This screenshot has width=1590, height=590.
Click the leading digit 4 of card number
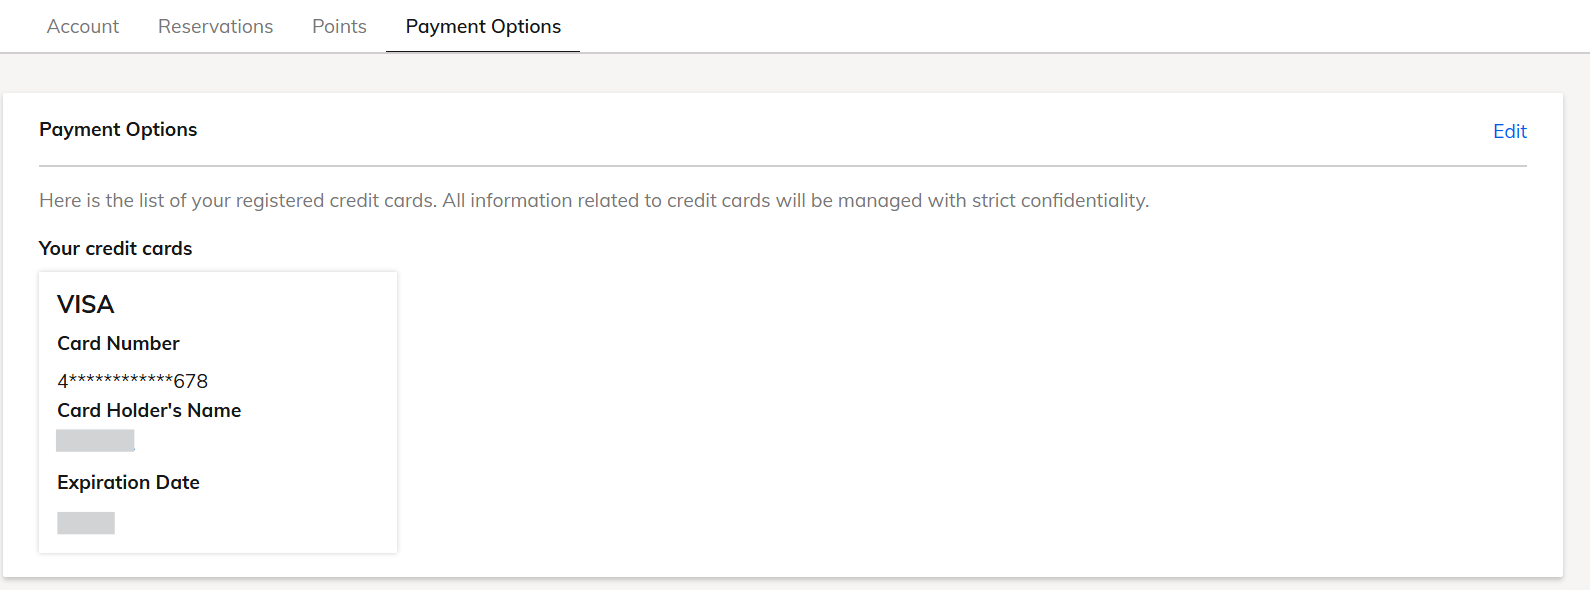(62, 382)
